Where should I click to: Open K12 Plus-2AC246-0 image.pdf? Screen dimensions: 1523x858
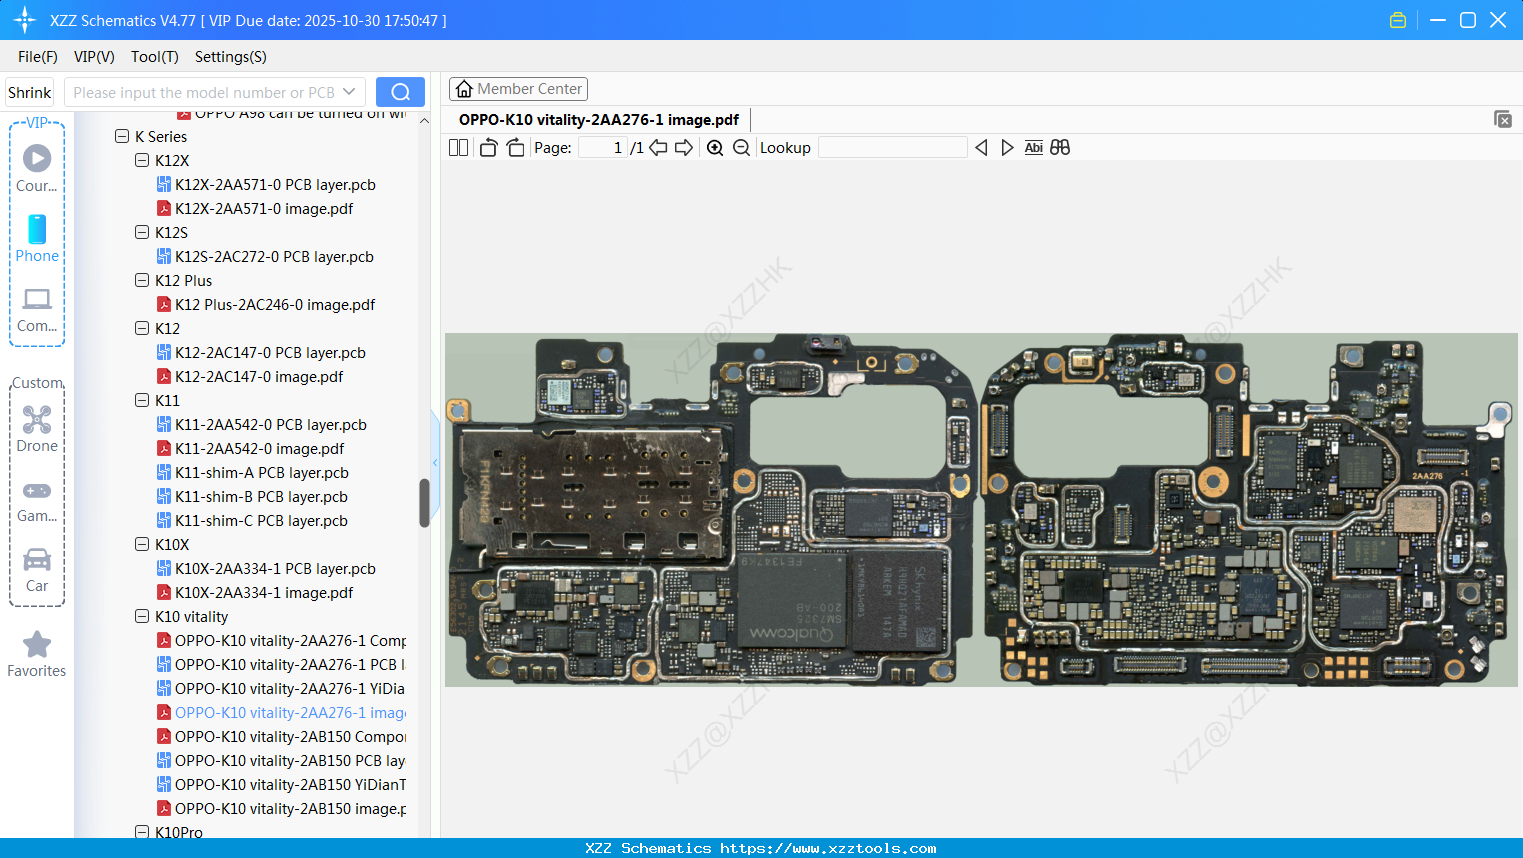[x=275, y=305]
